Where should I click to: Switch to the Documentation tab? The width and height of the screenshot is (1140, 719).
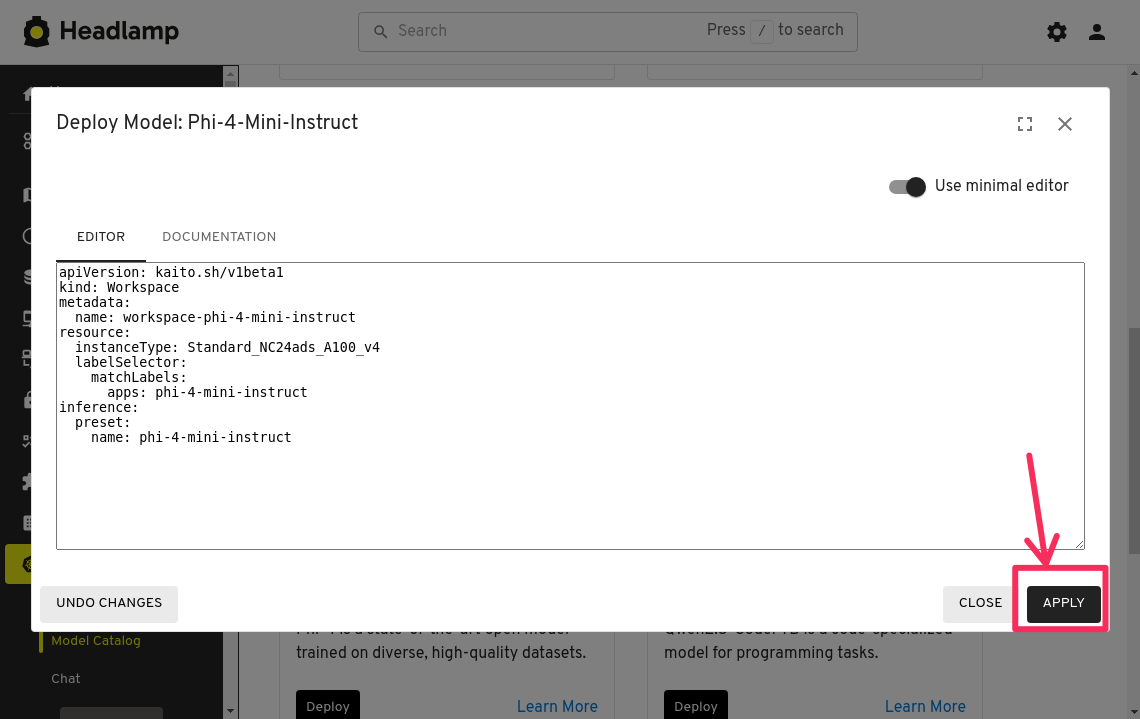(x=219, y=237)
